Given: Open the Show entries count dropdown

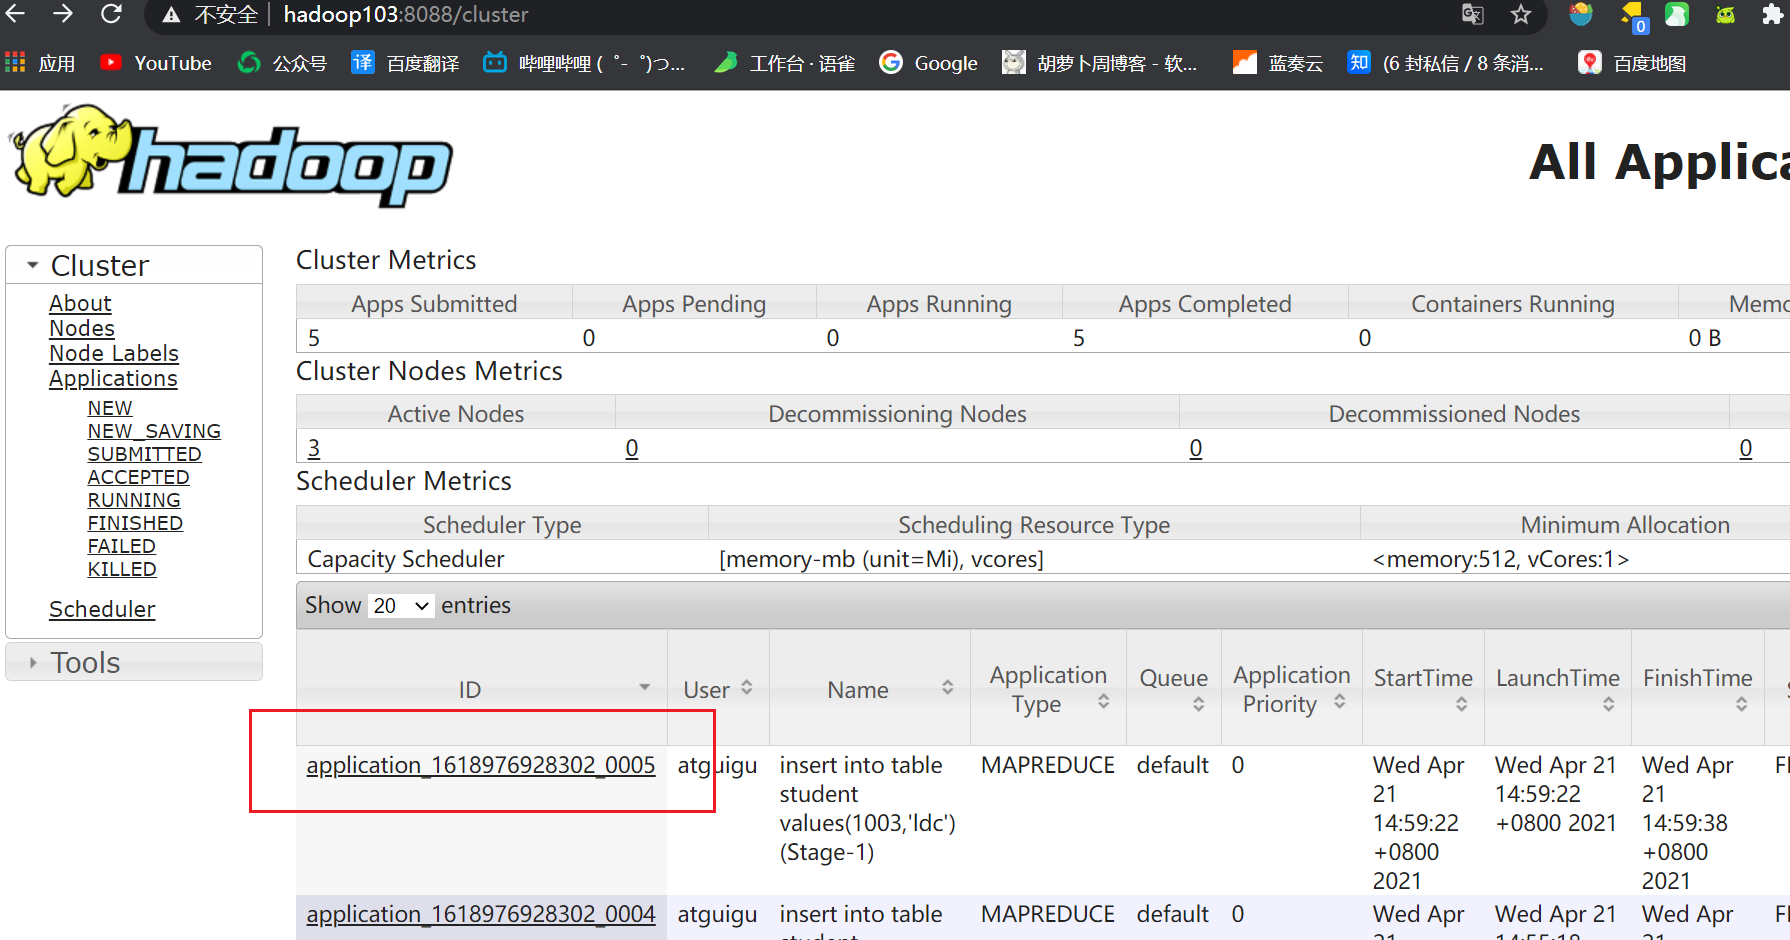Looking at the screenshot, I should 401,605.
